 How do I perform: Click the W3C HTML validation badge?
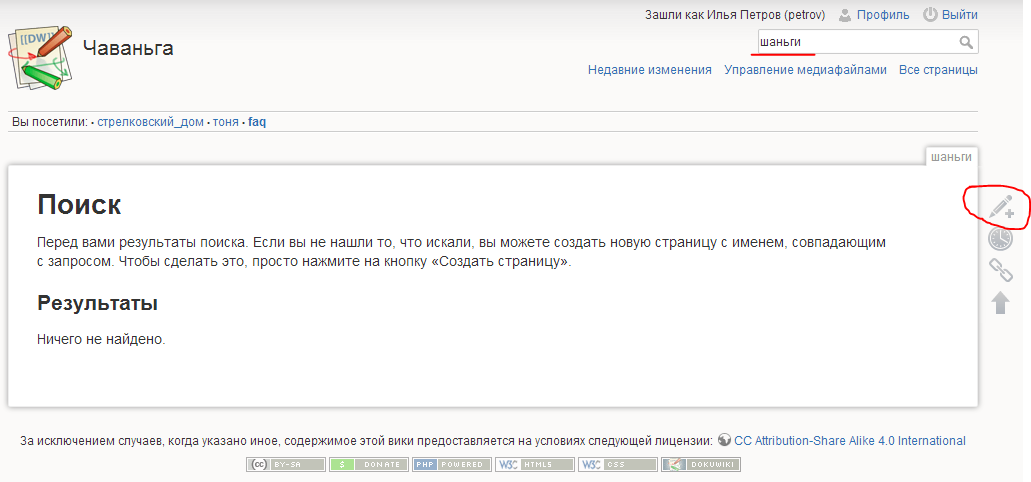click(535, 464)
